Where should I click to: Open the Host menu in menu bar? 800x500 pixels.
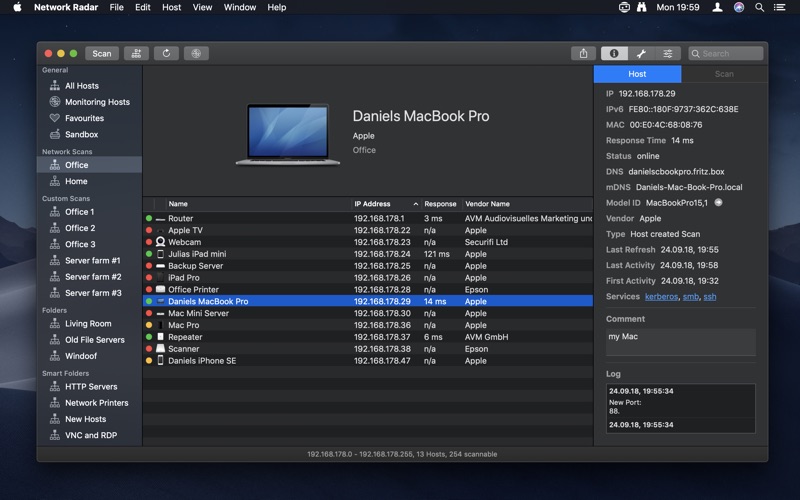(x=171, y=7)
